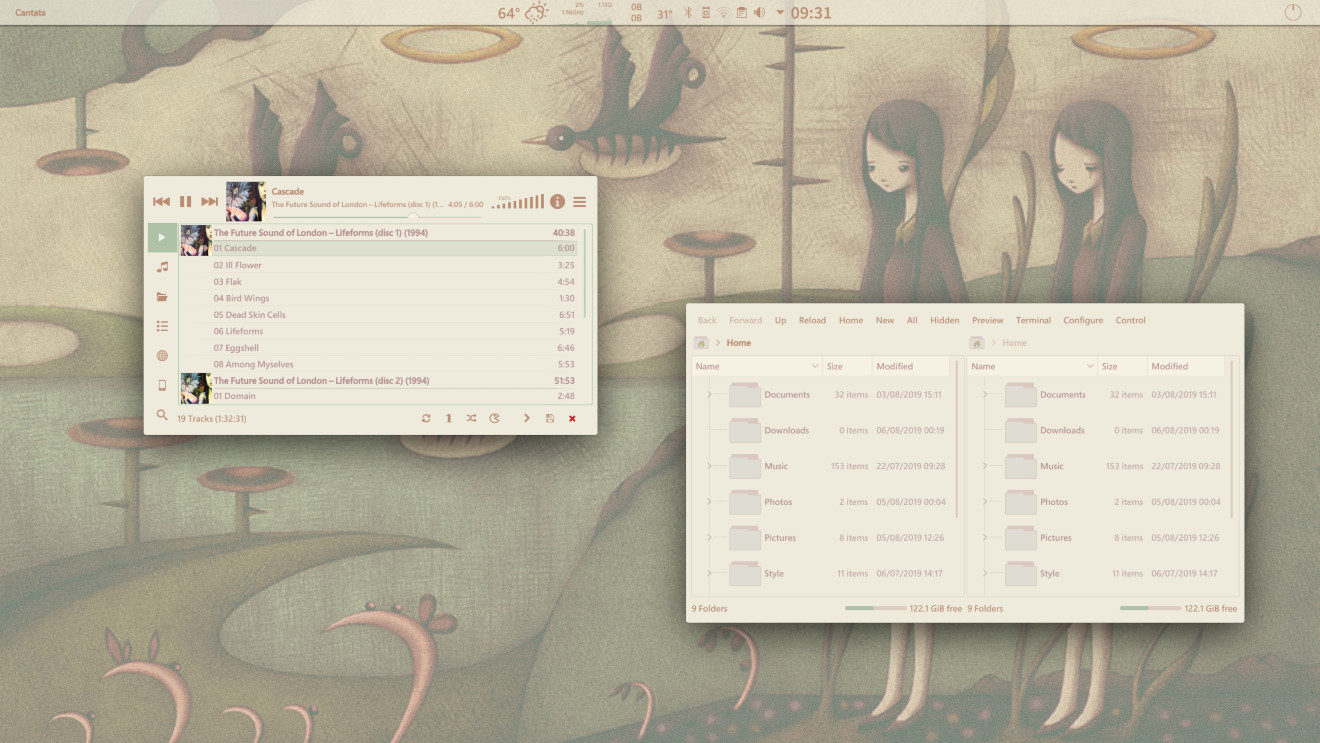Viewport: 1320px width, 743px height.
Task: Click New in file manager toolbar
Action: (x=885, y=320)
